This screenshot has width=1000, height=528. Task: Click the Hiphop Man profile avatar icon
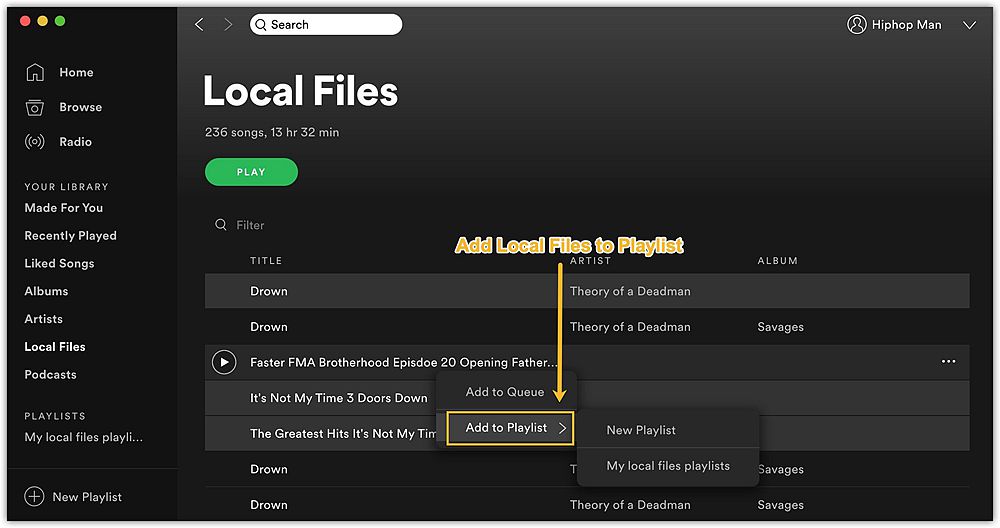pyautogui.click(x=857, y=24)
